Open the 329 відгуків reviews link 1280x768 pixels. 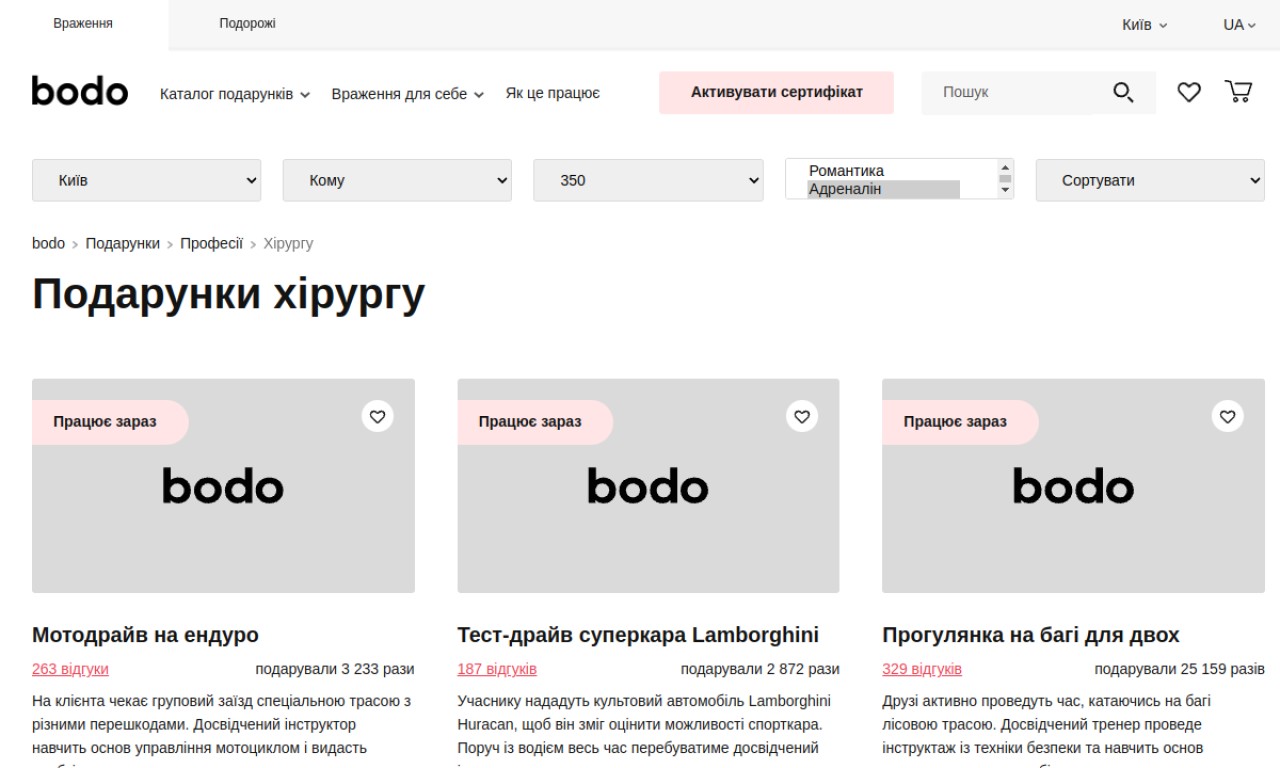(x=922, y=669)
